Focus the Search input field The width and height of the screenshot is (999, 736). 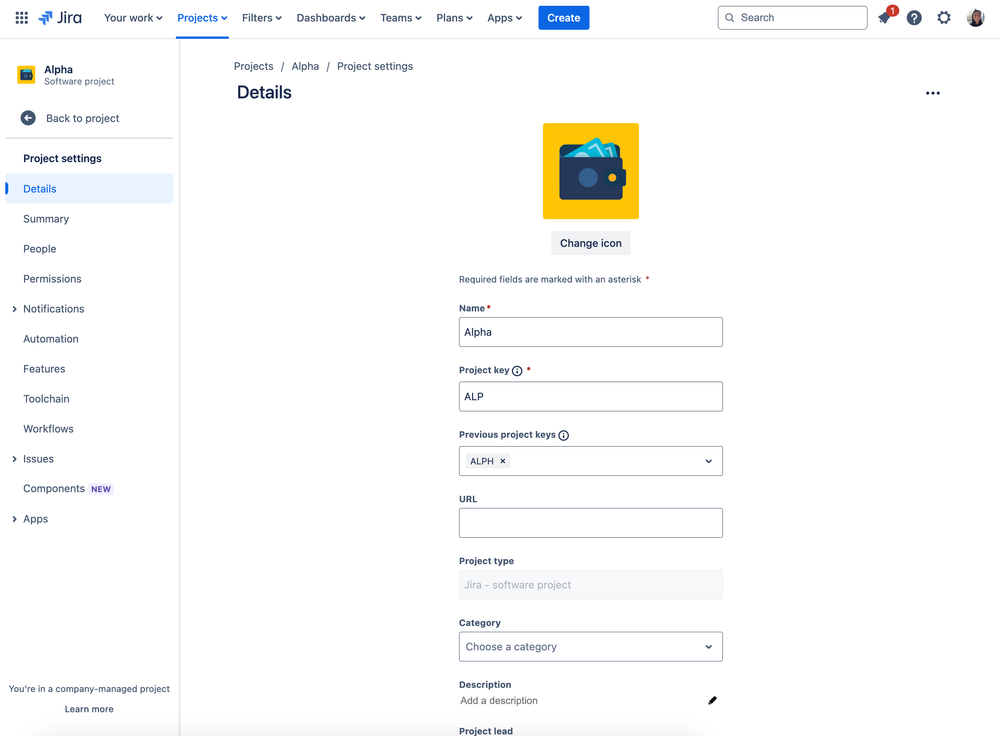[793, 18]
